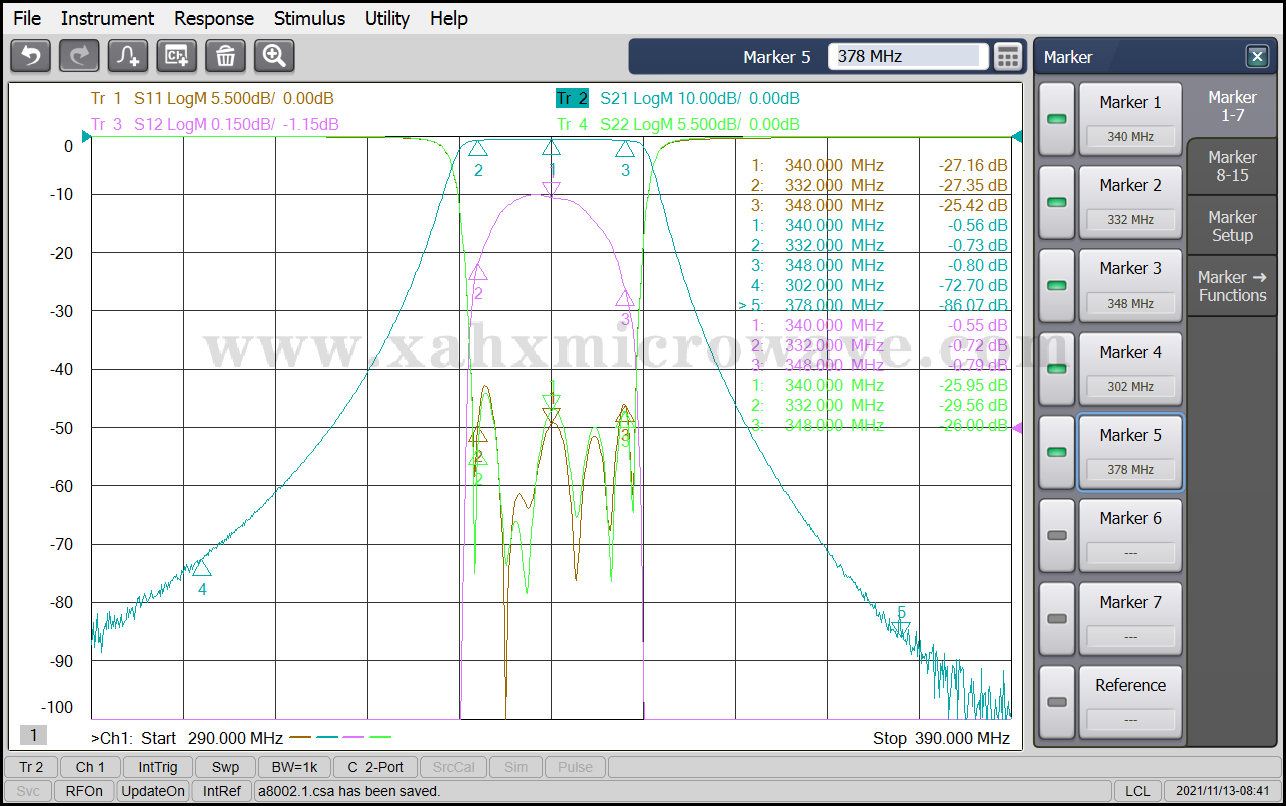Click the LCL status indicator
Screen dimensions: 1286x806
click(x=1137, y=791)
